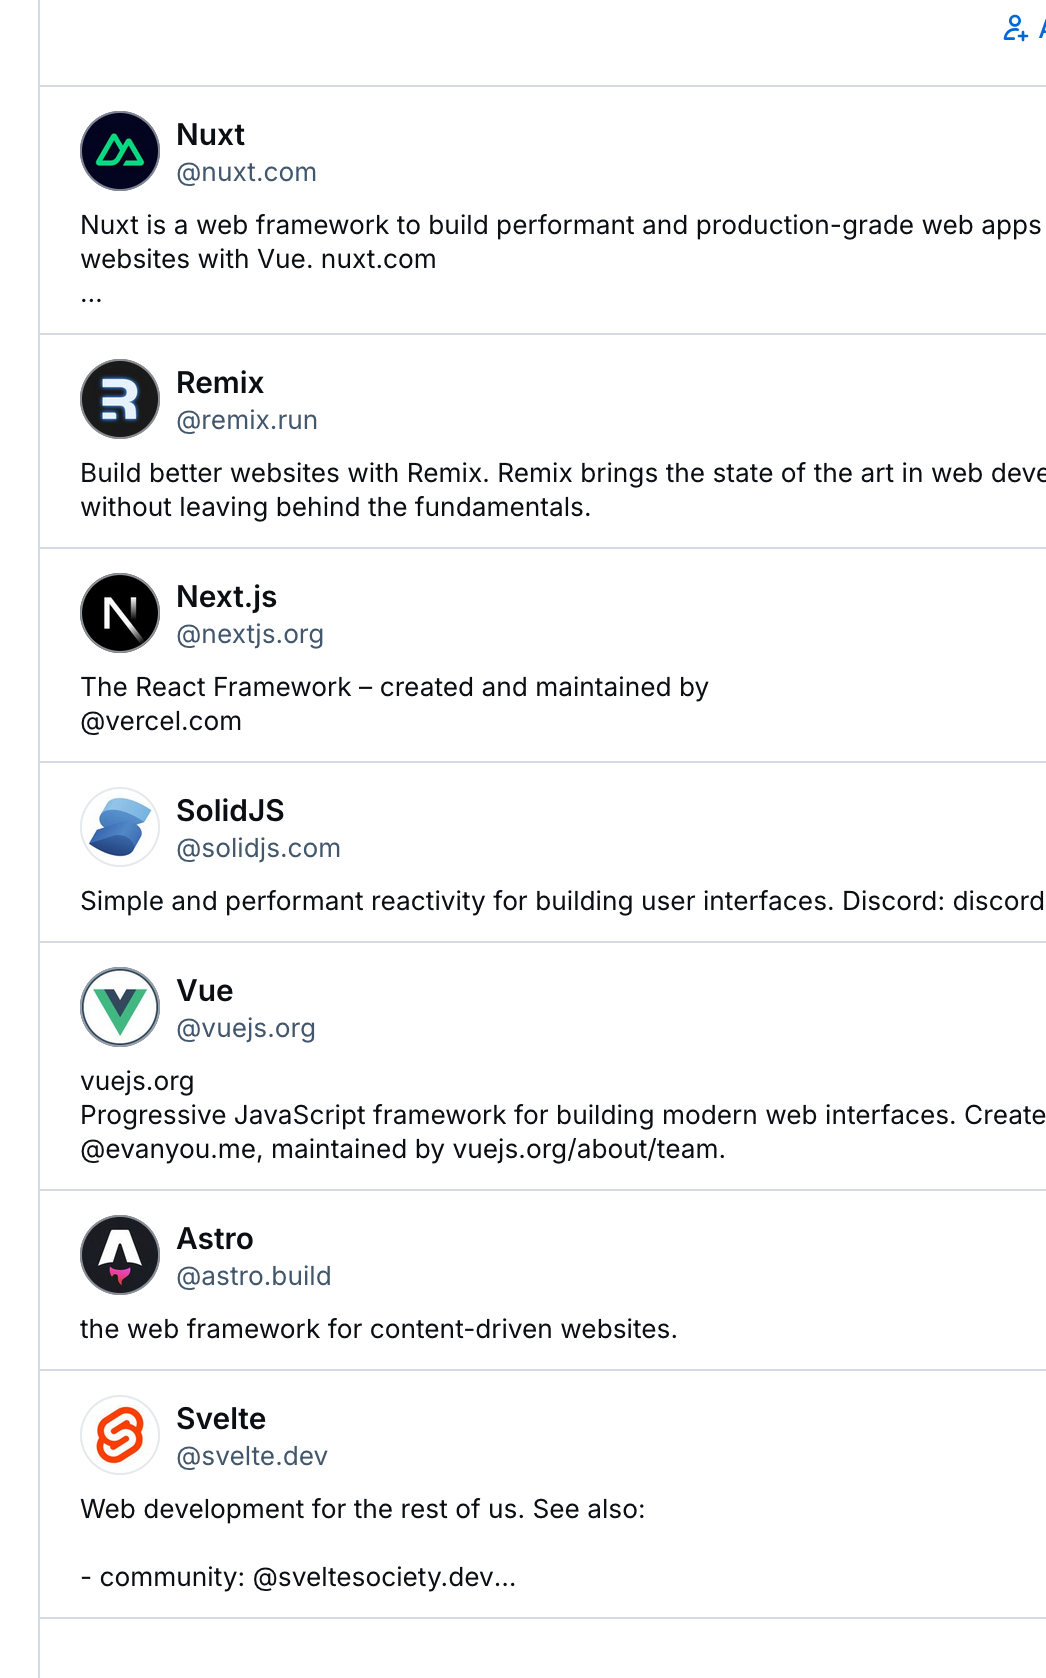
Task: Open the SolidJS profile name
Action: [x=230, y=811]
